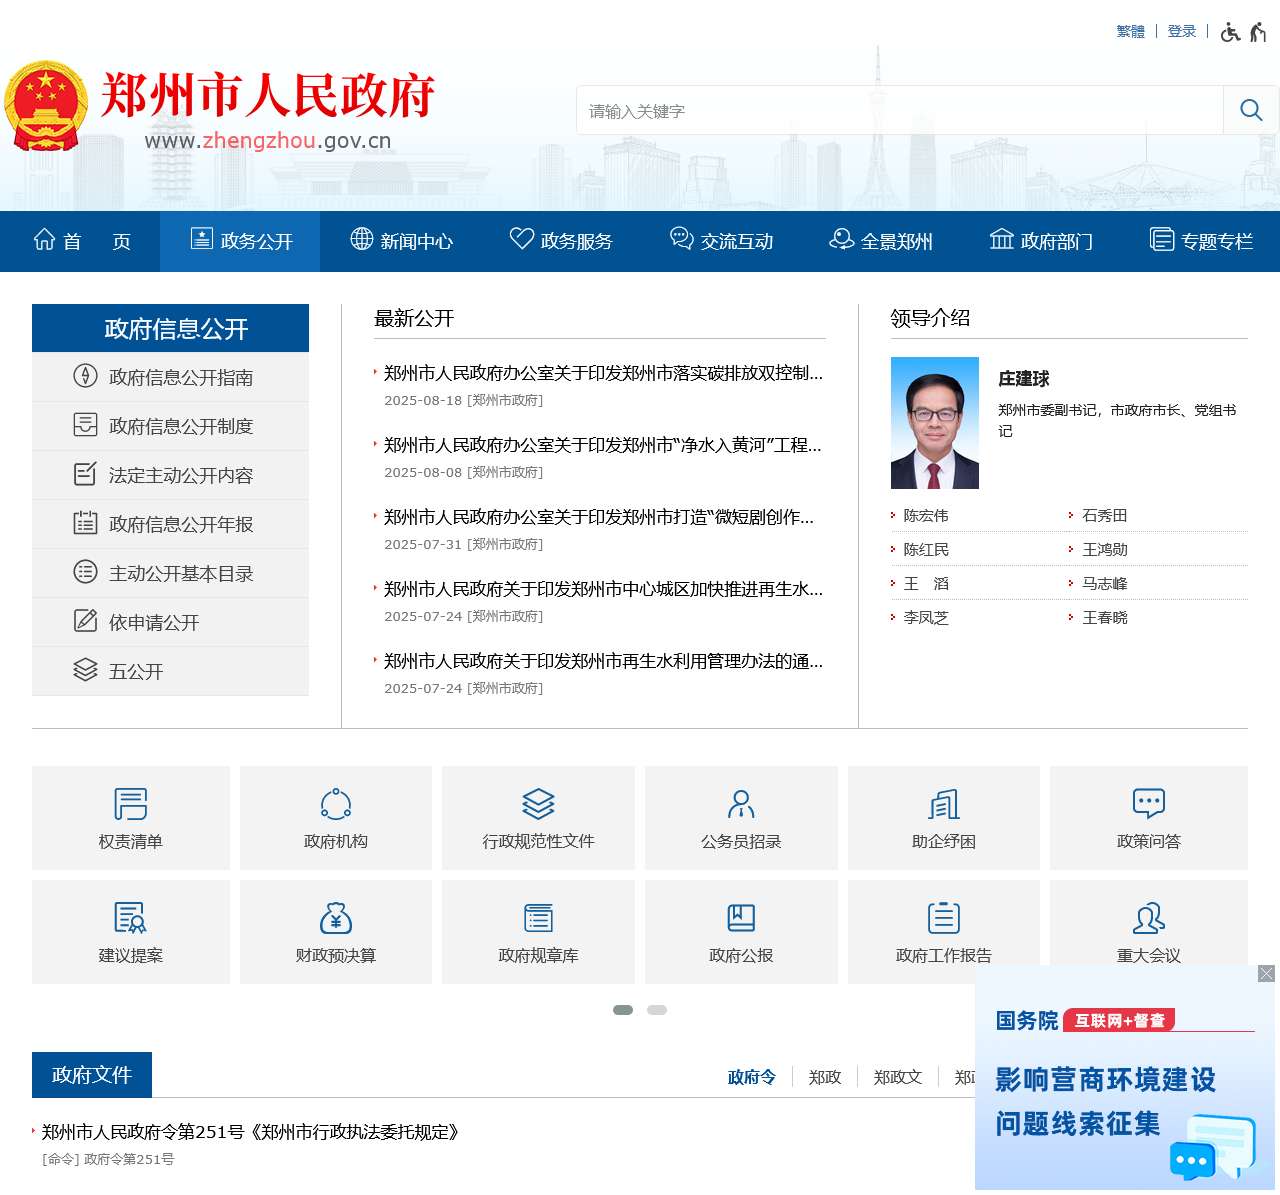This screenshot has height=1195, width=1280.
Task: Open the 权责清单 service icon
Action: [130, 803]
